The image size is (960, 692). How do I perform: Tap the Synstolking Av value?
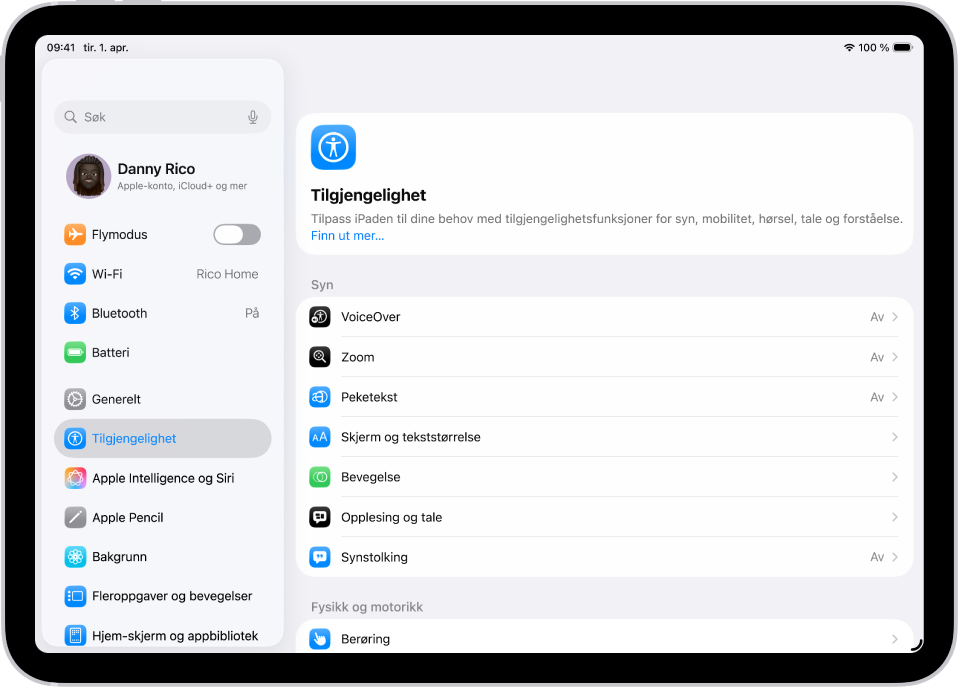tap(877, 557)
